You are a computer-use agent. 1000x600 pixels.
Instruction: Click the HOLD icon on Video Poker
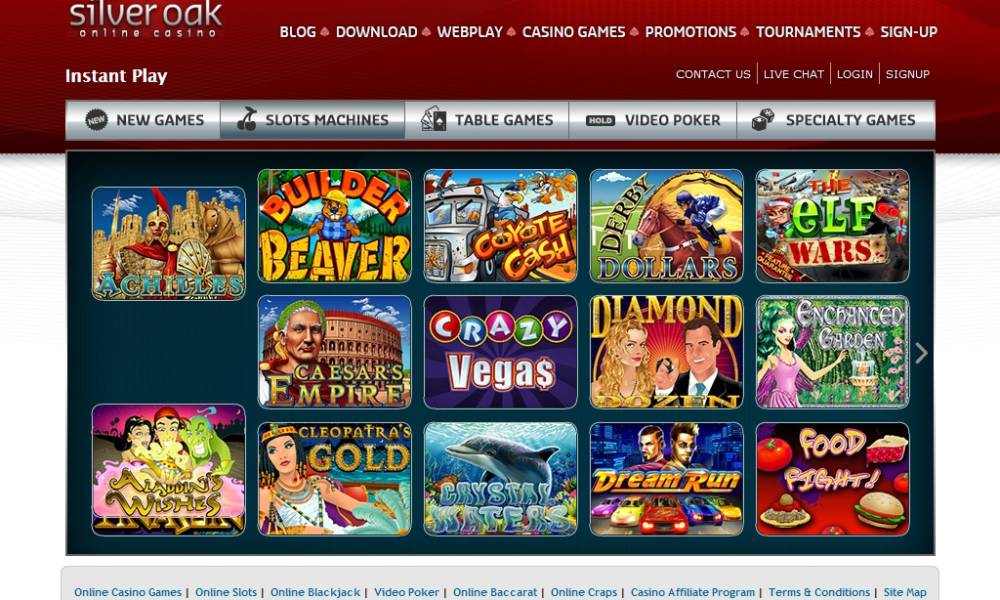point(600,120)
